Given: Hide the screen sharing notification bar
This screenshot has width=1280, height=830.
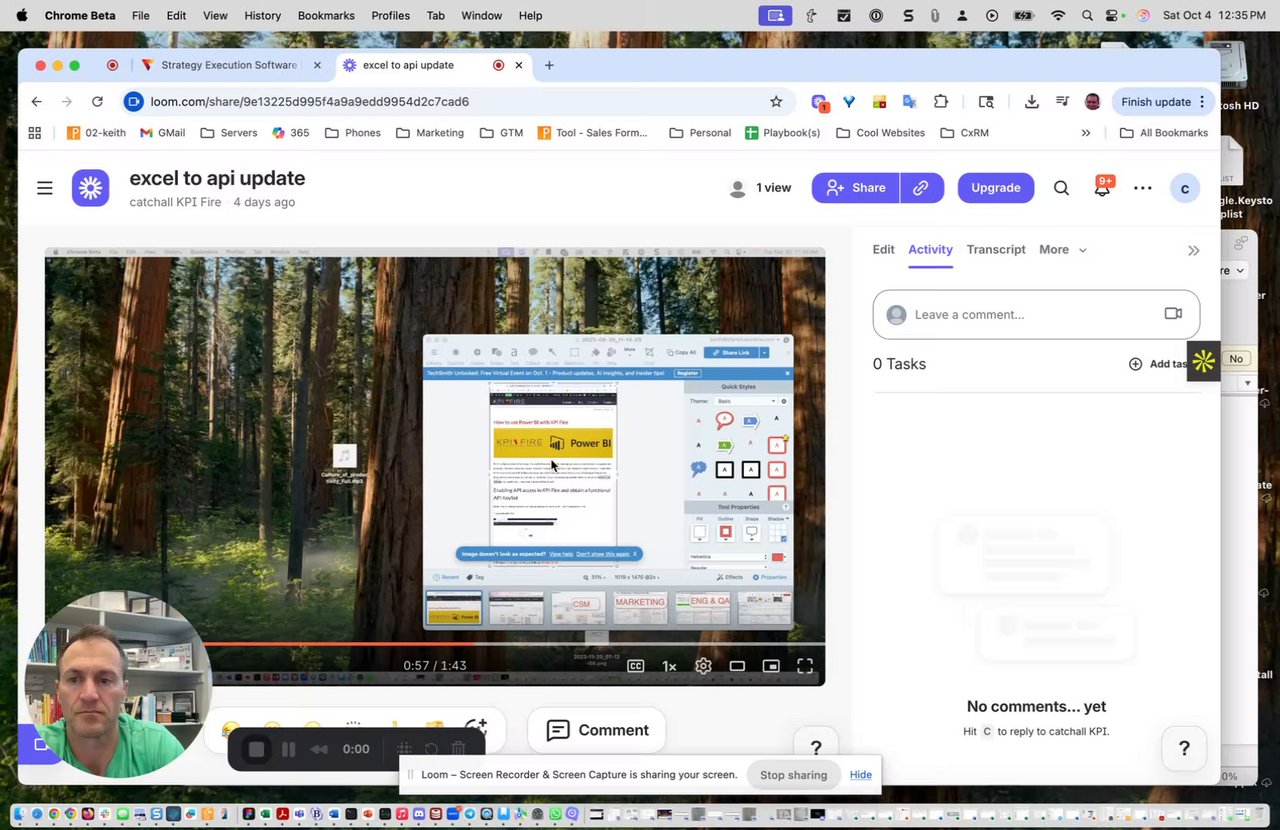Looking at the screenshot, I should click(861, 775).
